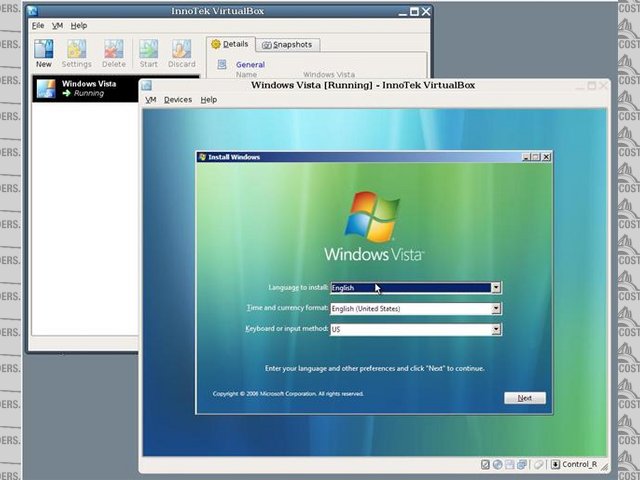Click the General section icon in Details
The height and width of the screenshot is (480, 640).
tap(222, 64)
